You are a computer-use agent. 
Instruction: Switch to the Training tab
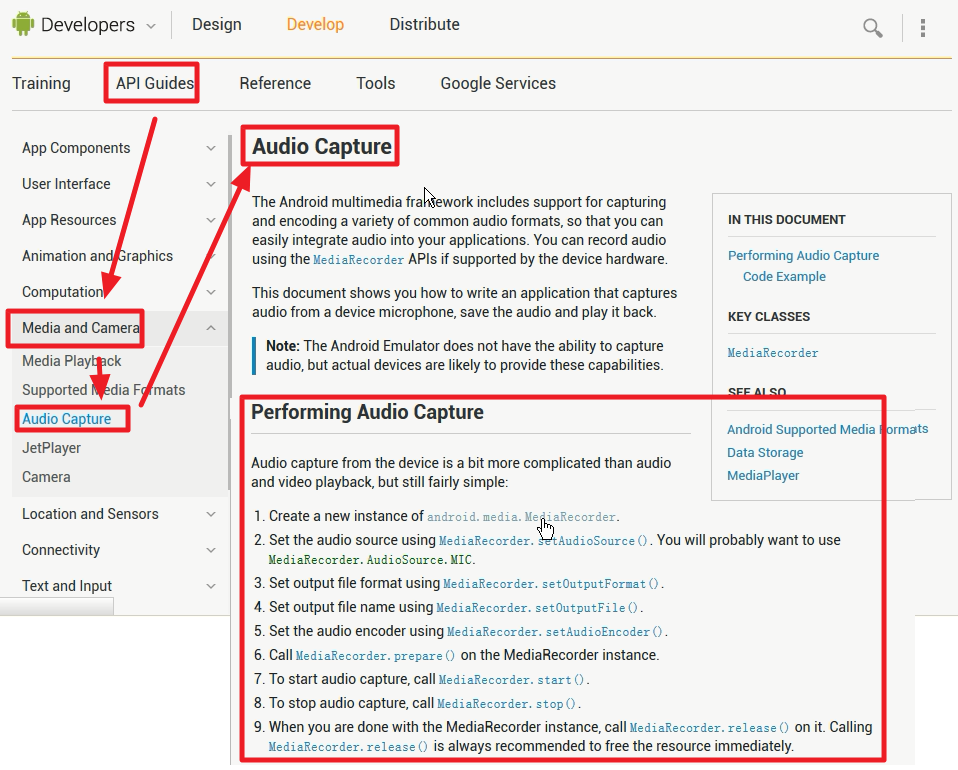click(x=42, y=83)
